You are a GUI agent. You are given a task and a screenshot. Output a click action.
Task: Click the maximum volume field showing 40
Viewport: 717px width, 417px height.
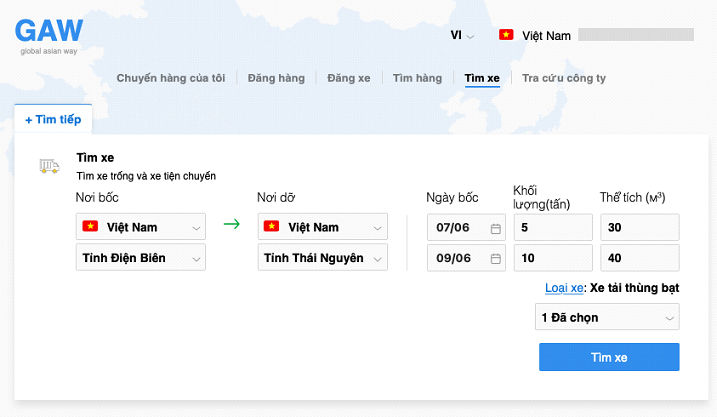[x=639, y=258]
